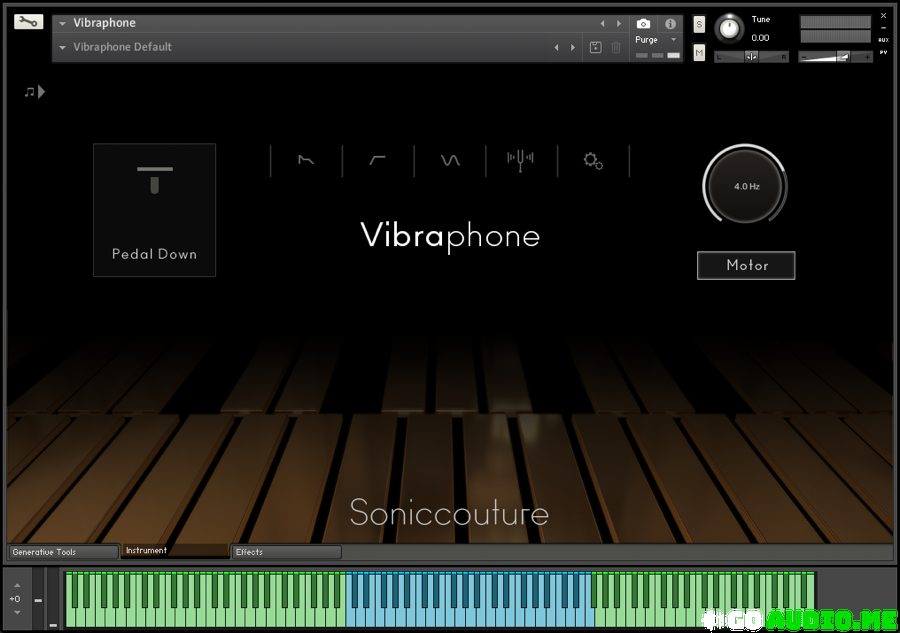Open the gears settings page icon
The image size is (900, 633).
(593, 160)
